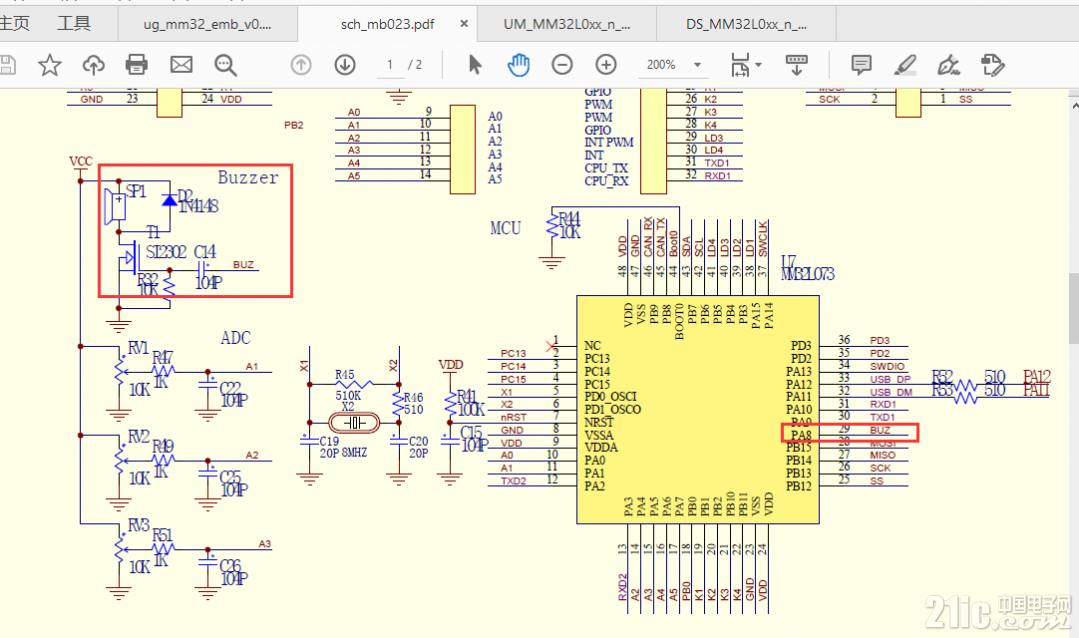Viewport: 1079px width, 638px height.
Task: Click the "nRST" net label
Action: point(513,417)
